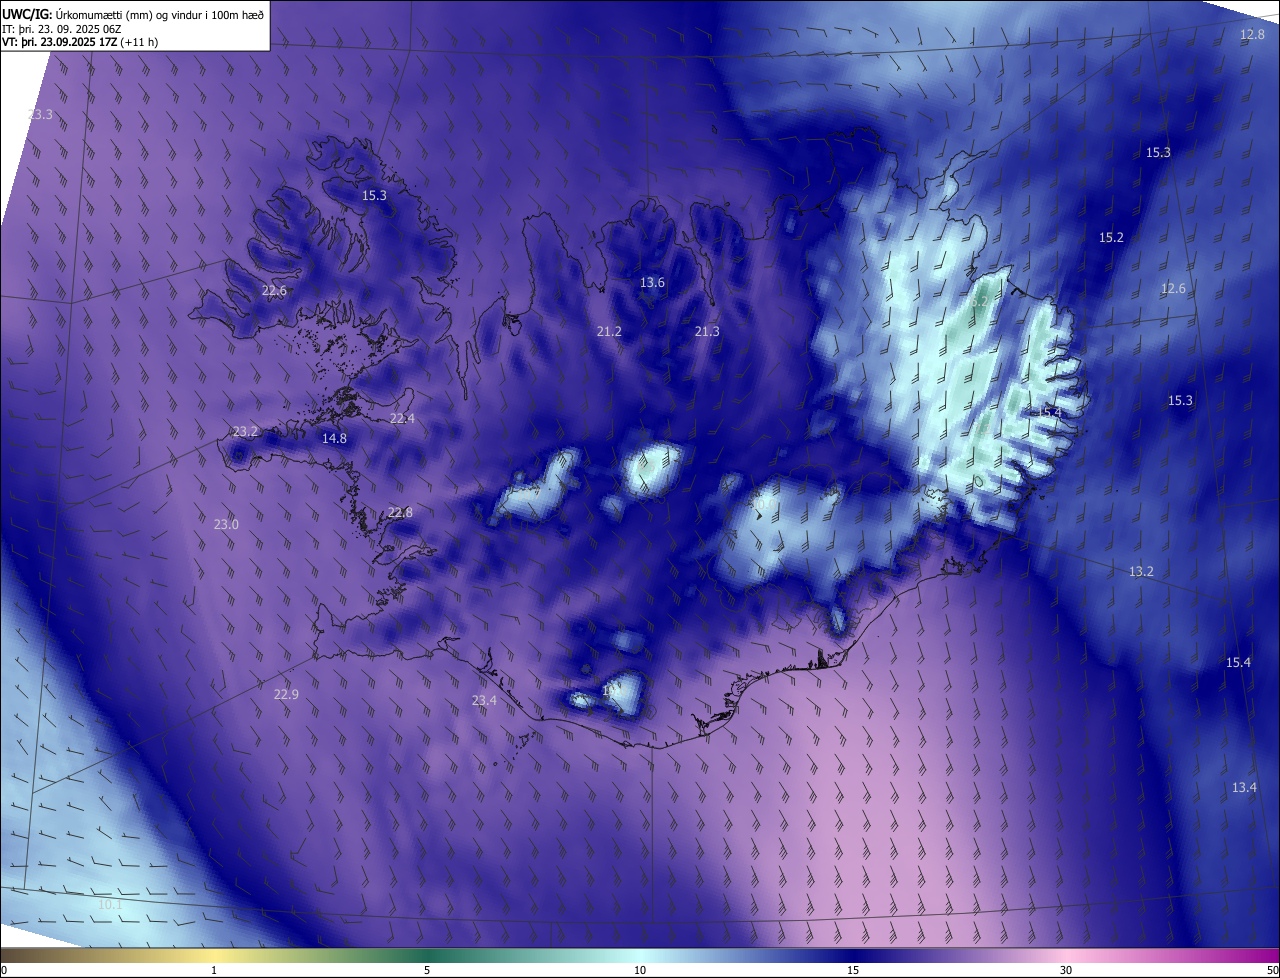Click the title text "UWC/IG: Úrkomumætti (mm)"
This screenshot has width=1280, height=978.
[x=77, y=14]
